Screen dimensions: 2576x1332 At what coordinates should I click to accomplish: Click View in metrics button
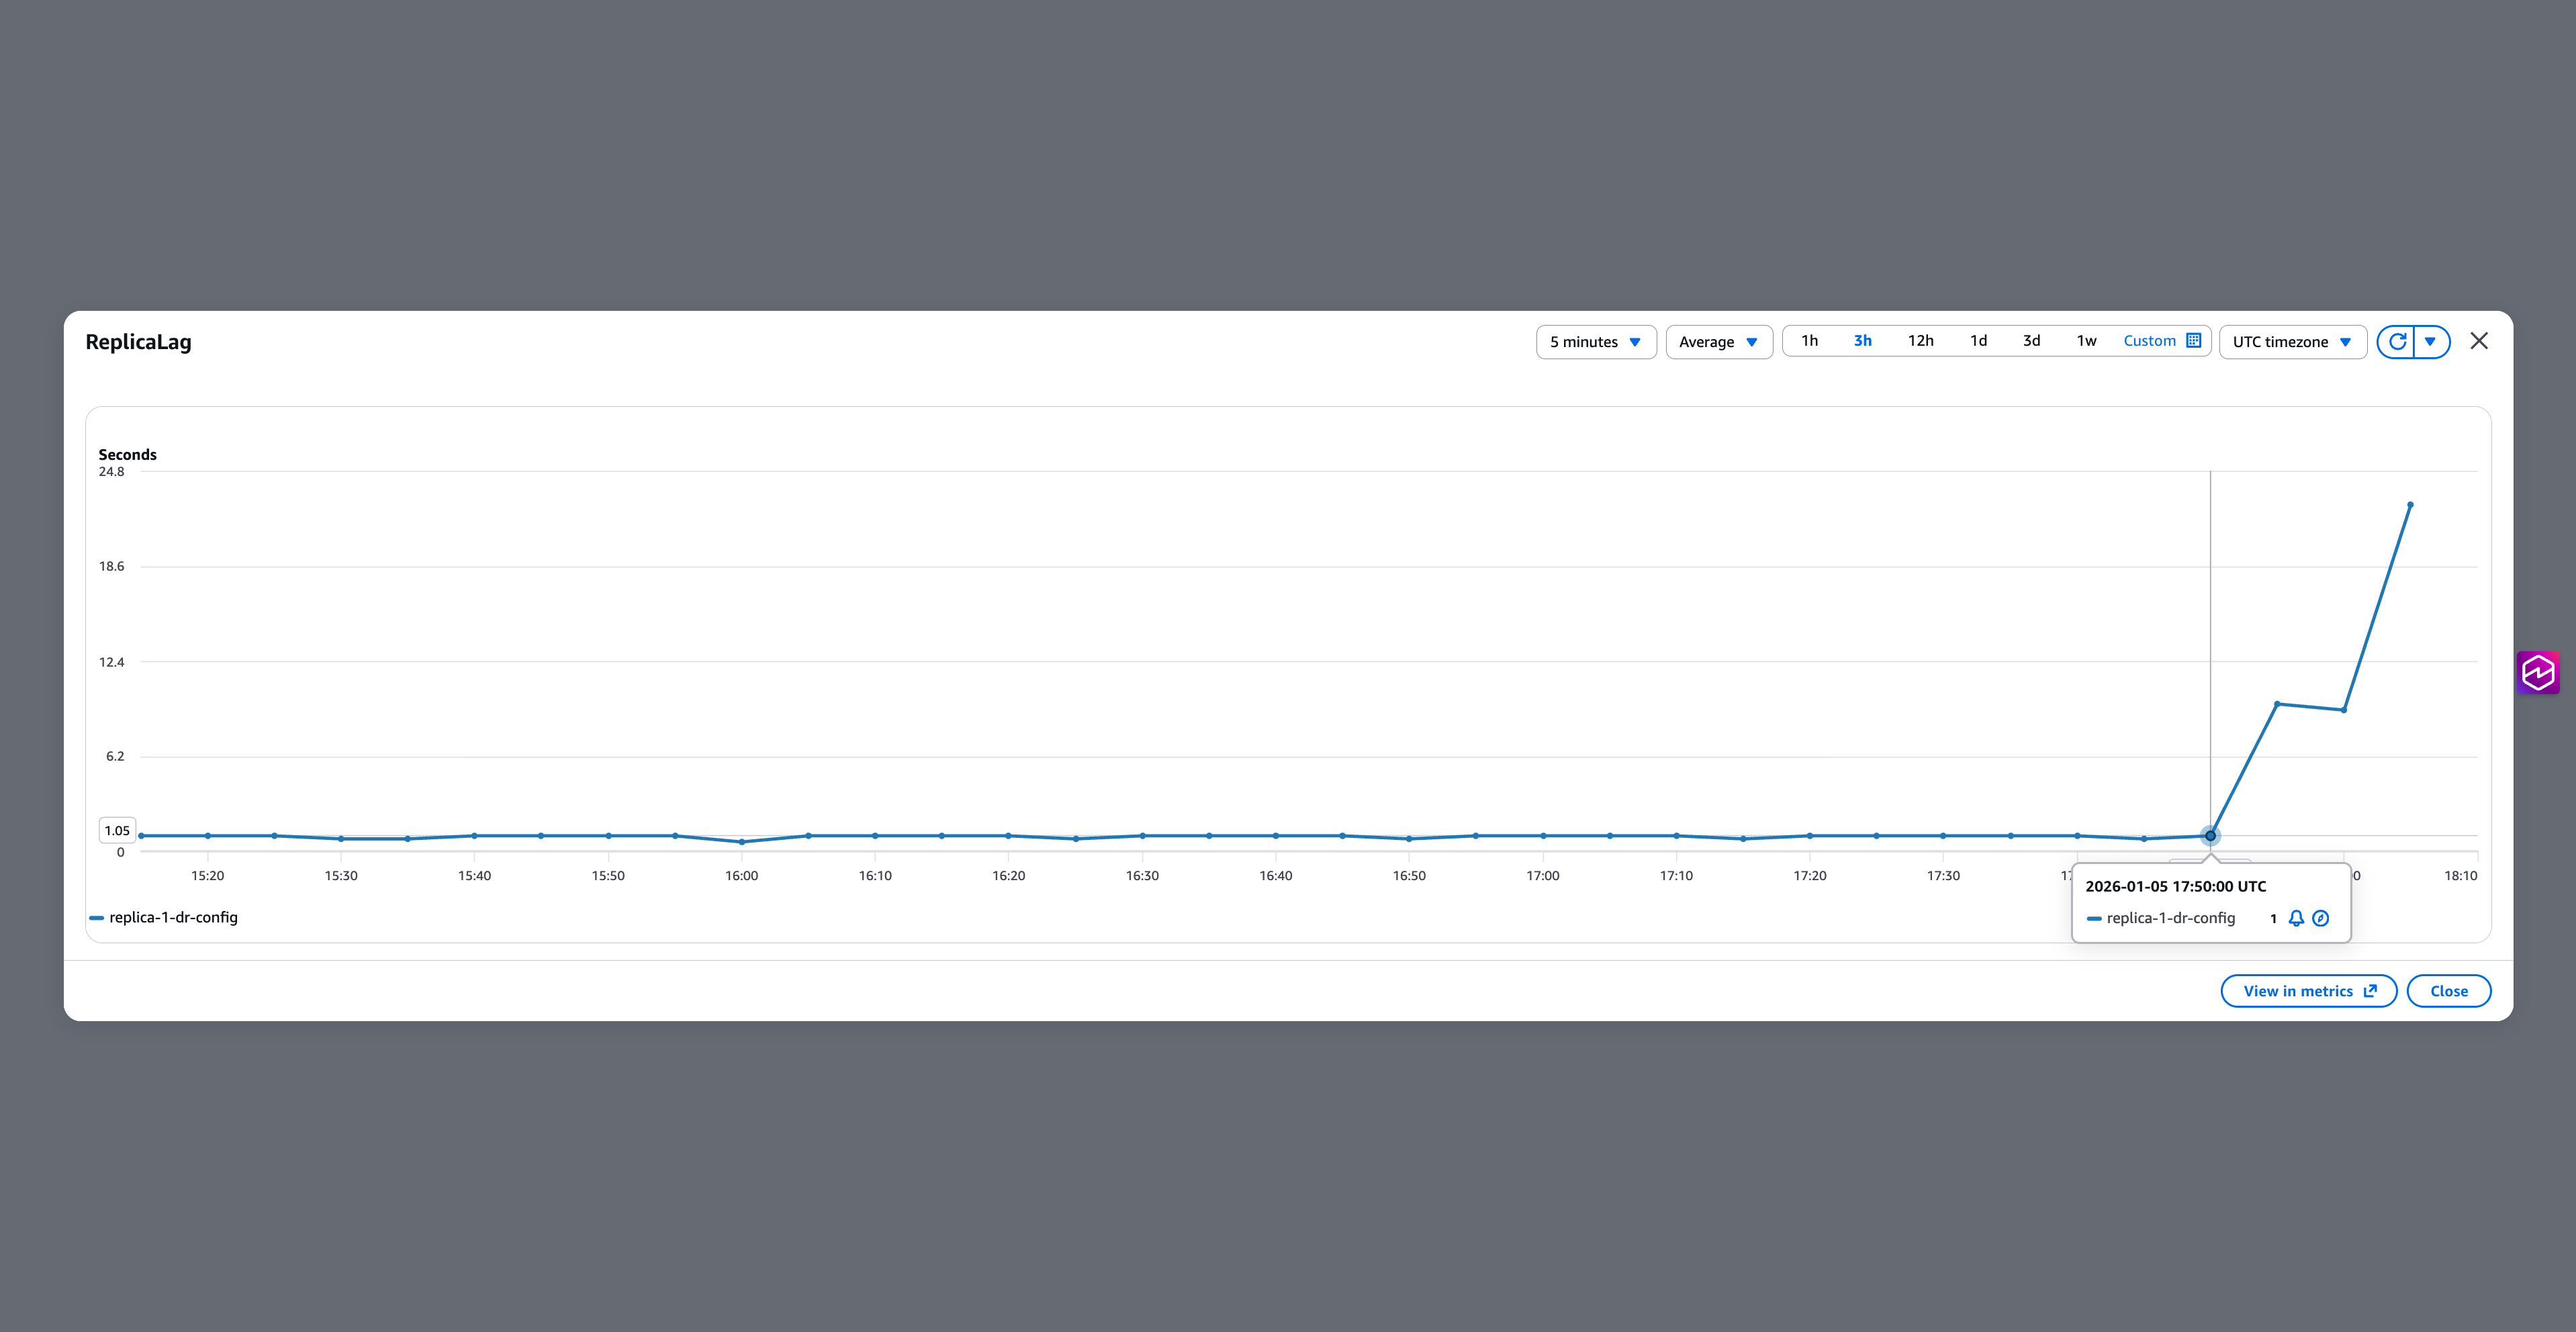tap(2308, 991)
